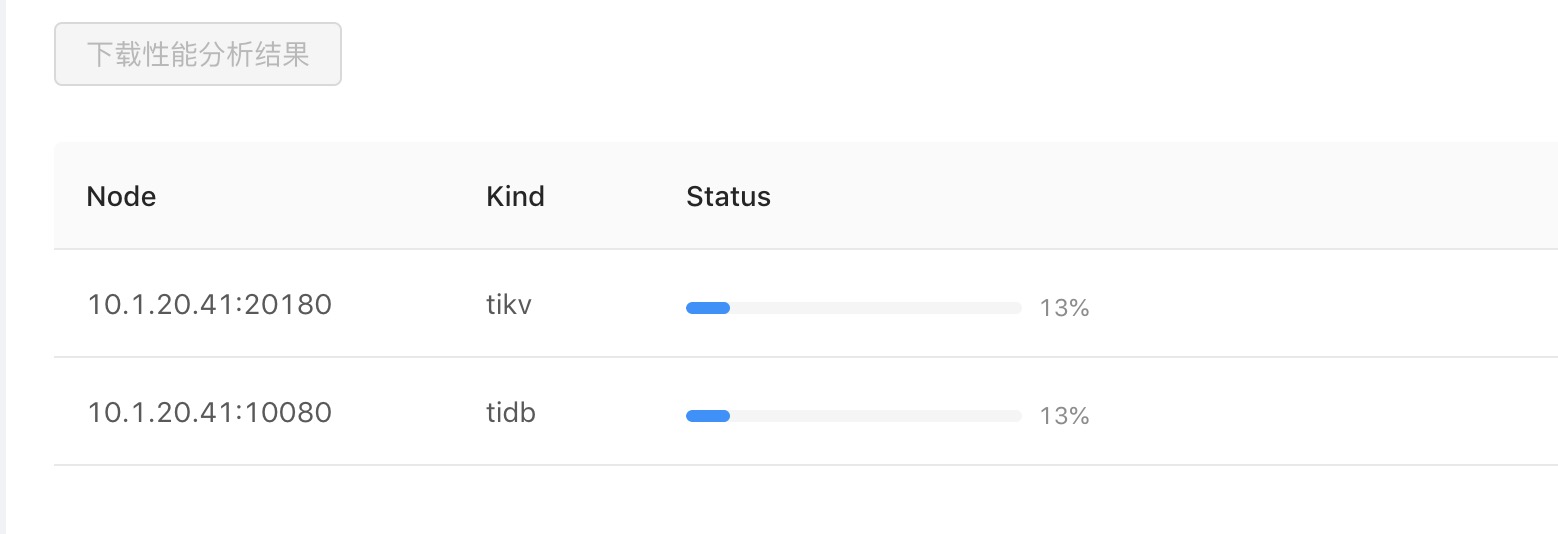
Task: Click gray unfilled track of tidb progress bar
Action: tap(875, 416)
